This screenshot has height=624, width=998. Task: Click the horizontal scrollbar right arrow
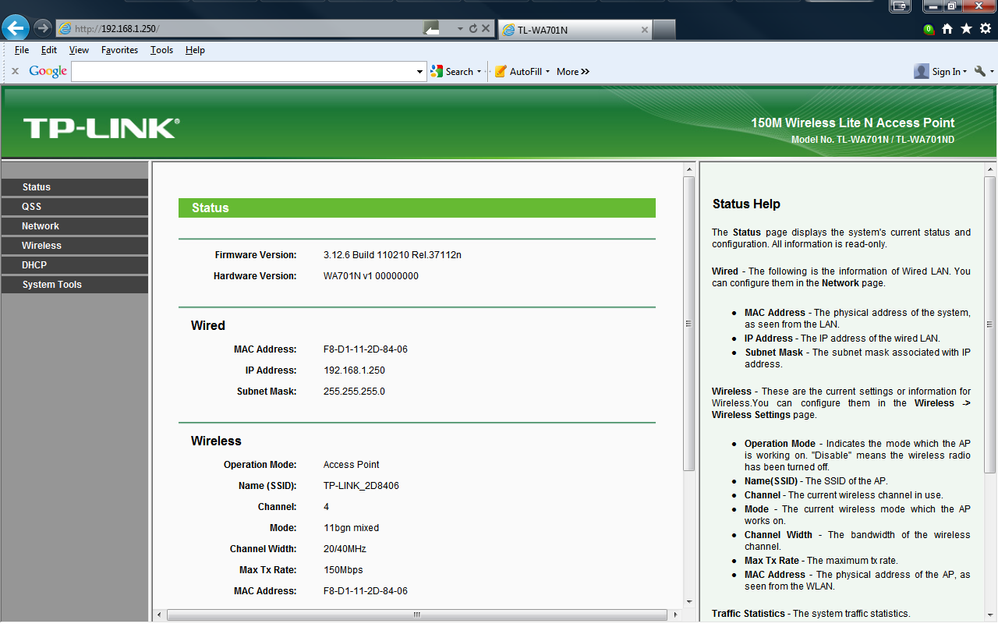pos(676,614)
